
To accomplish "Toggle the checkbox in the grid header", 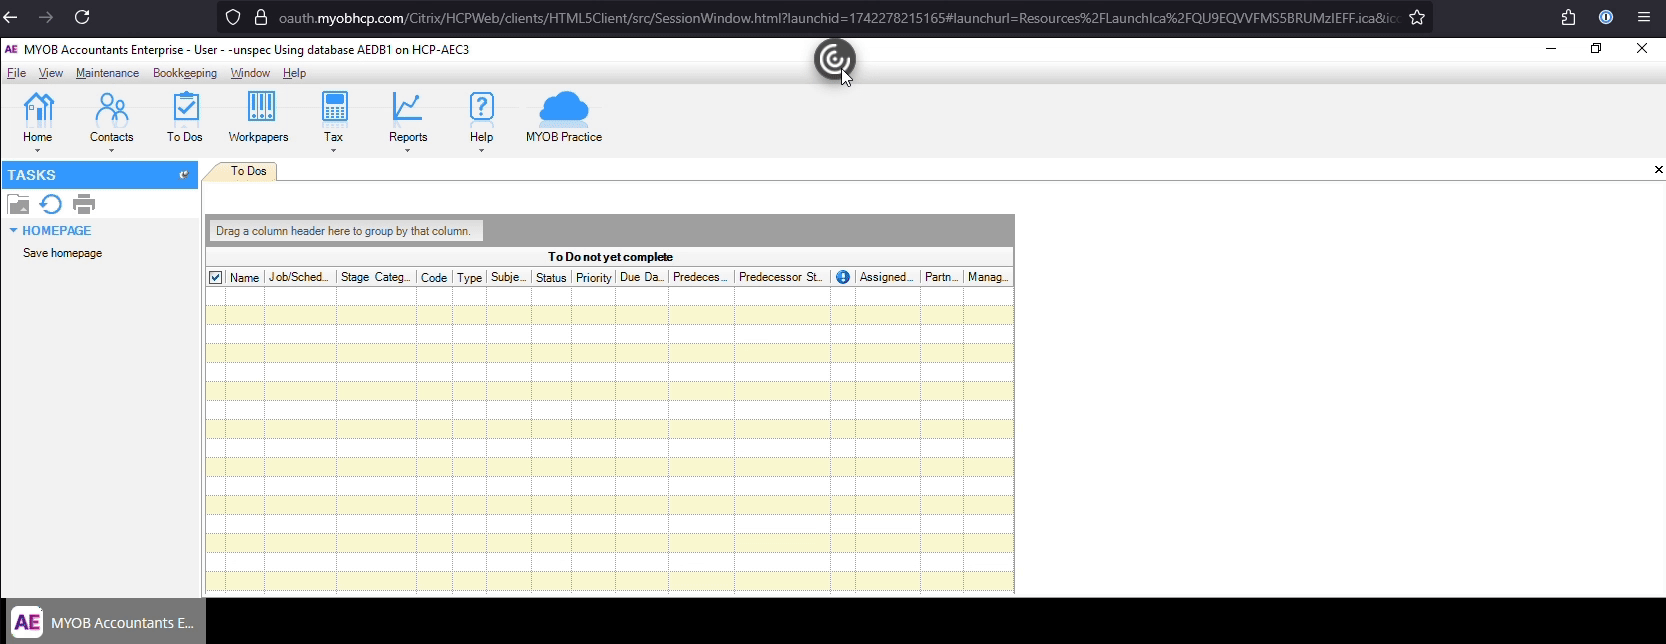I will coord(216,278).
